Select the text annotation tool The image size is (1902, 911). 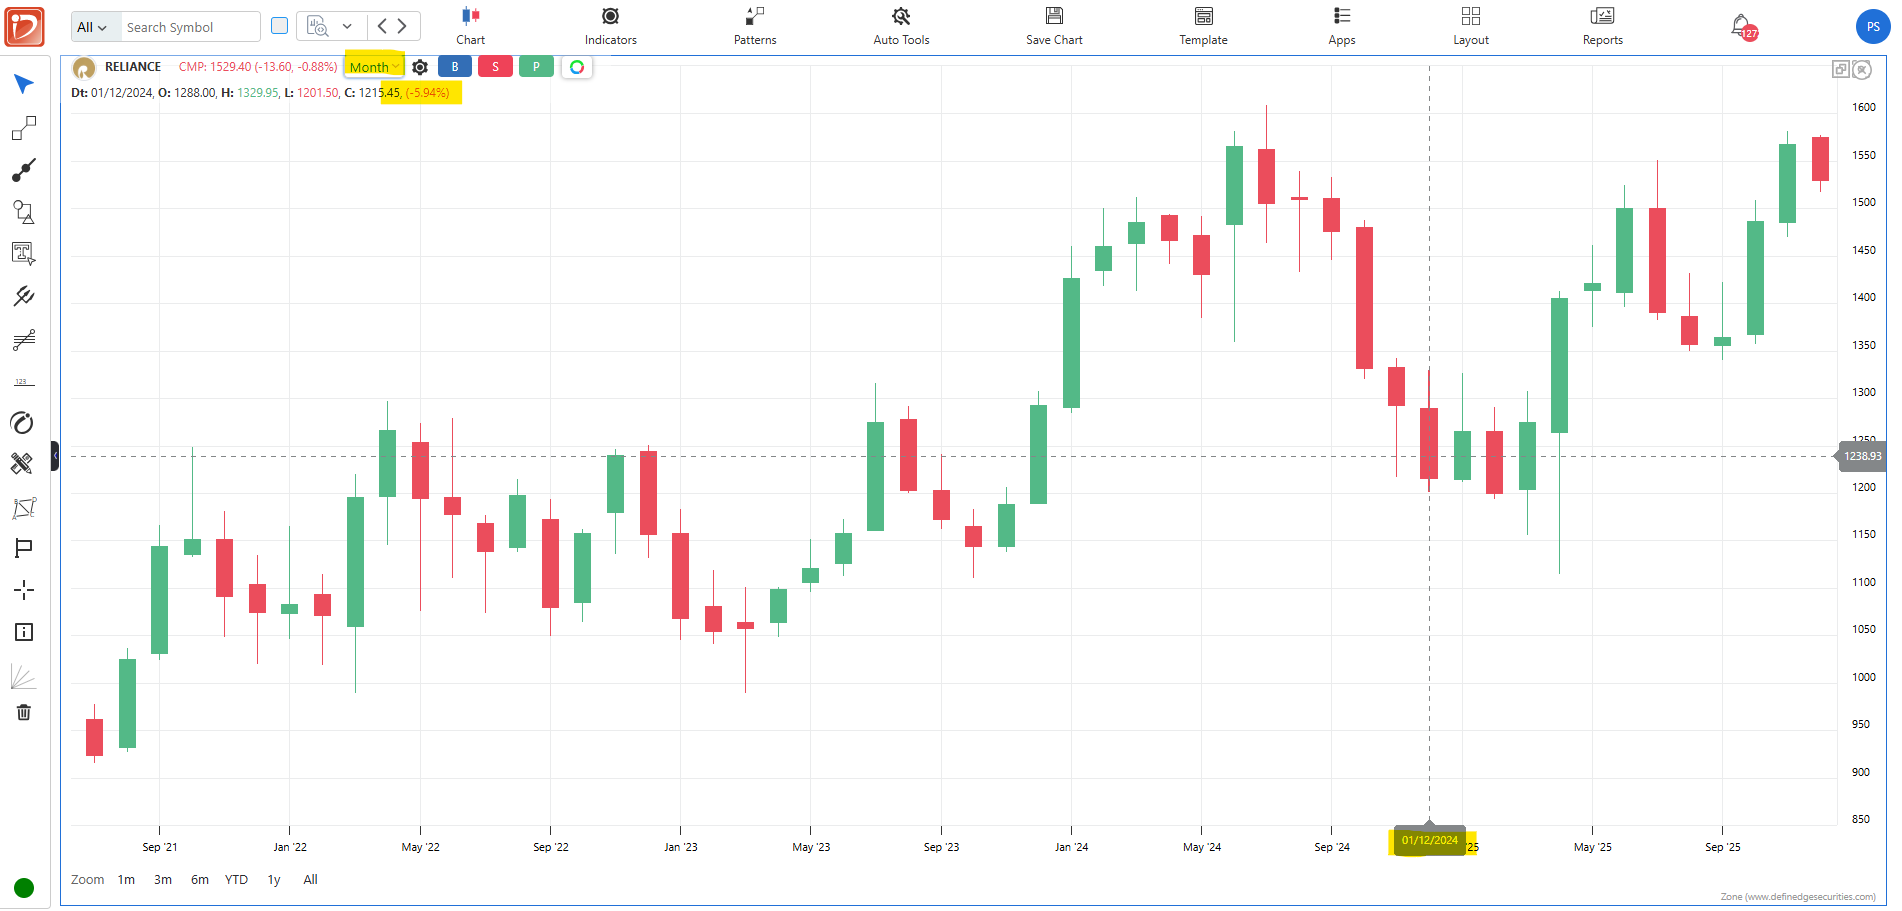[x=24, y=254]
